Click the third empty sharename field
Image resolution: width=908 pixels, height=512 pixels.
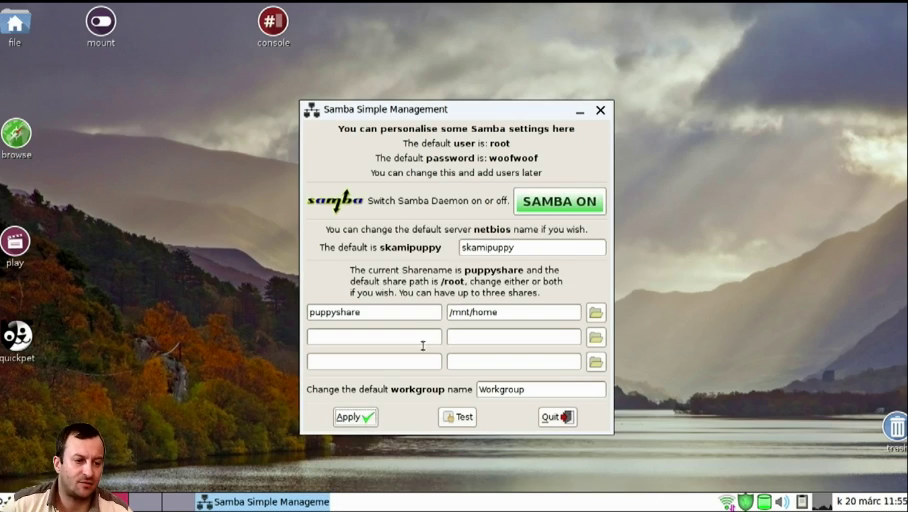pos(374,361)
